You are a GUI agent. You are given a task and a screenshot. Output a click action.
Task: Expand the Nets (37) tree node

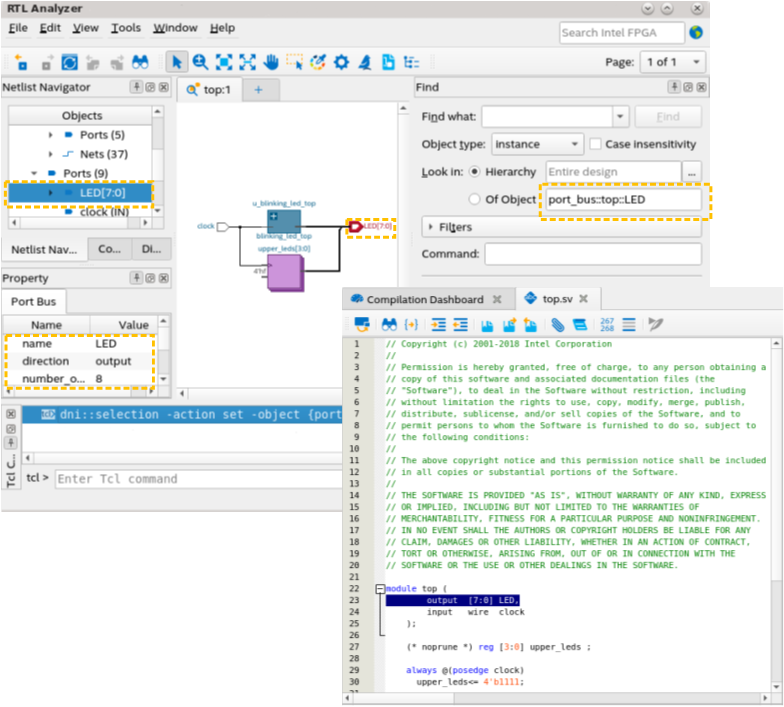tap(51, 154)
